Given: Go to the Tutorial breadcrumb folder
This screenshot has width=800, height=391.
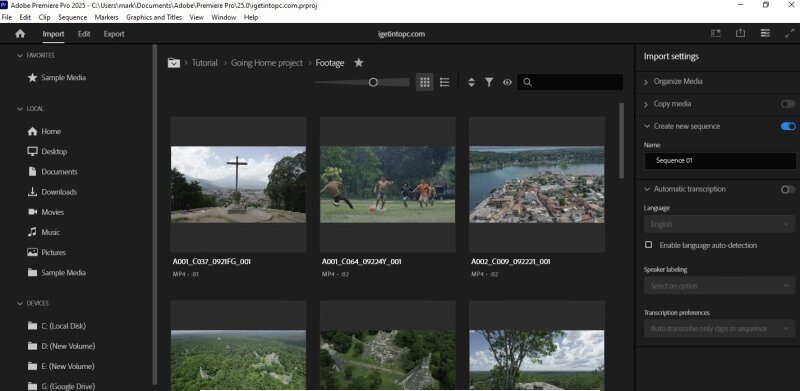Looking at the screenshot, I should (x=205, y=63).
